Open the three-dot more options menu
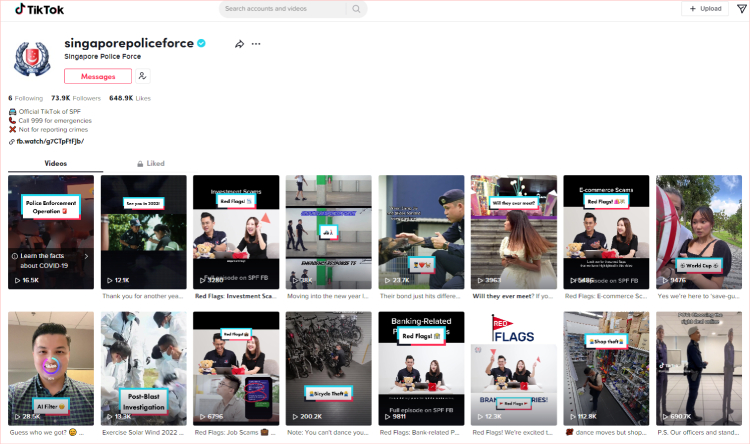Image resolution: width=750 pixels, height=444 pixels. (x=256, y=44)
